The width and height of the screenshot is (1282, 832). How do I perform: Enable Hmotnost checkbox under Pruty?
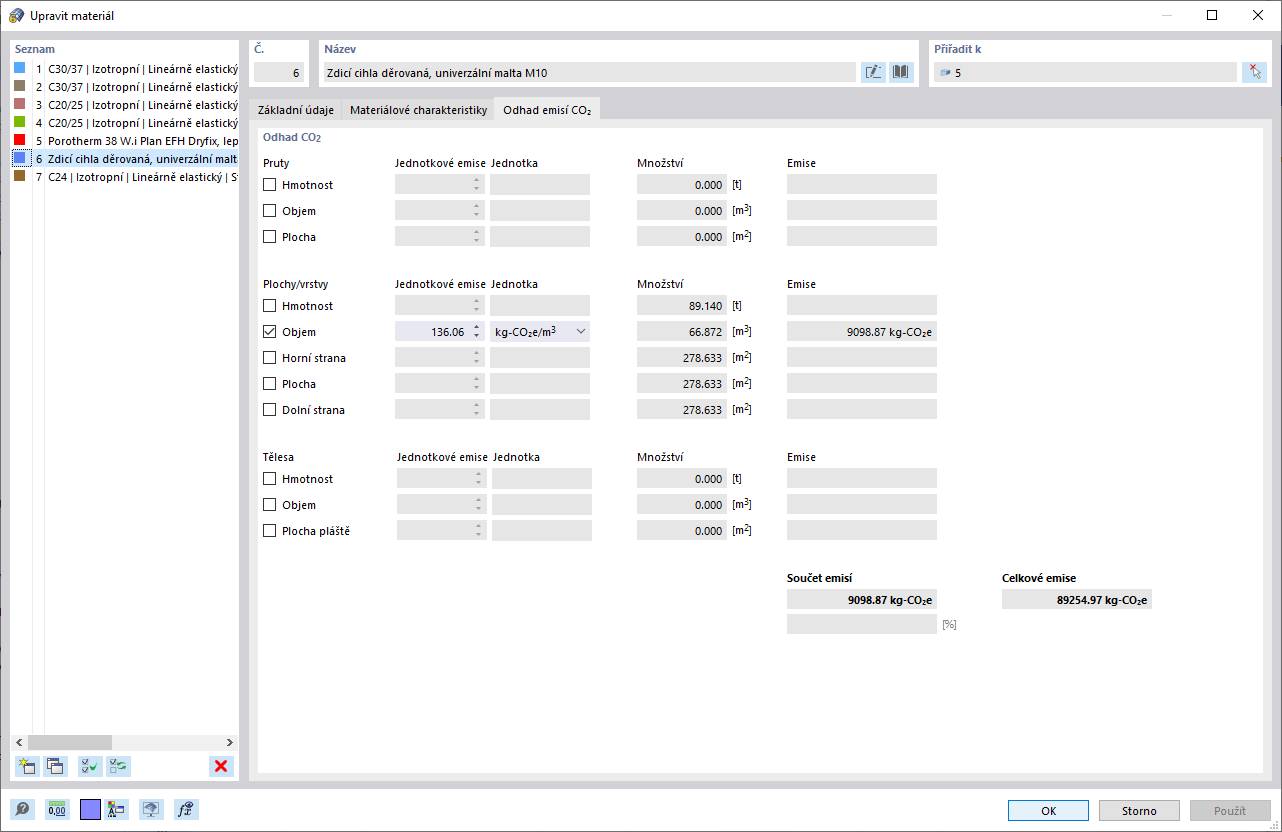coord(269,185)
